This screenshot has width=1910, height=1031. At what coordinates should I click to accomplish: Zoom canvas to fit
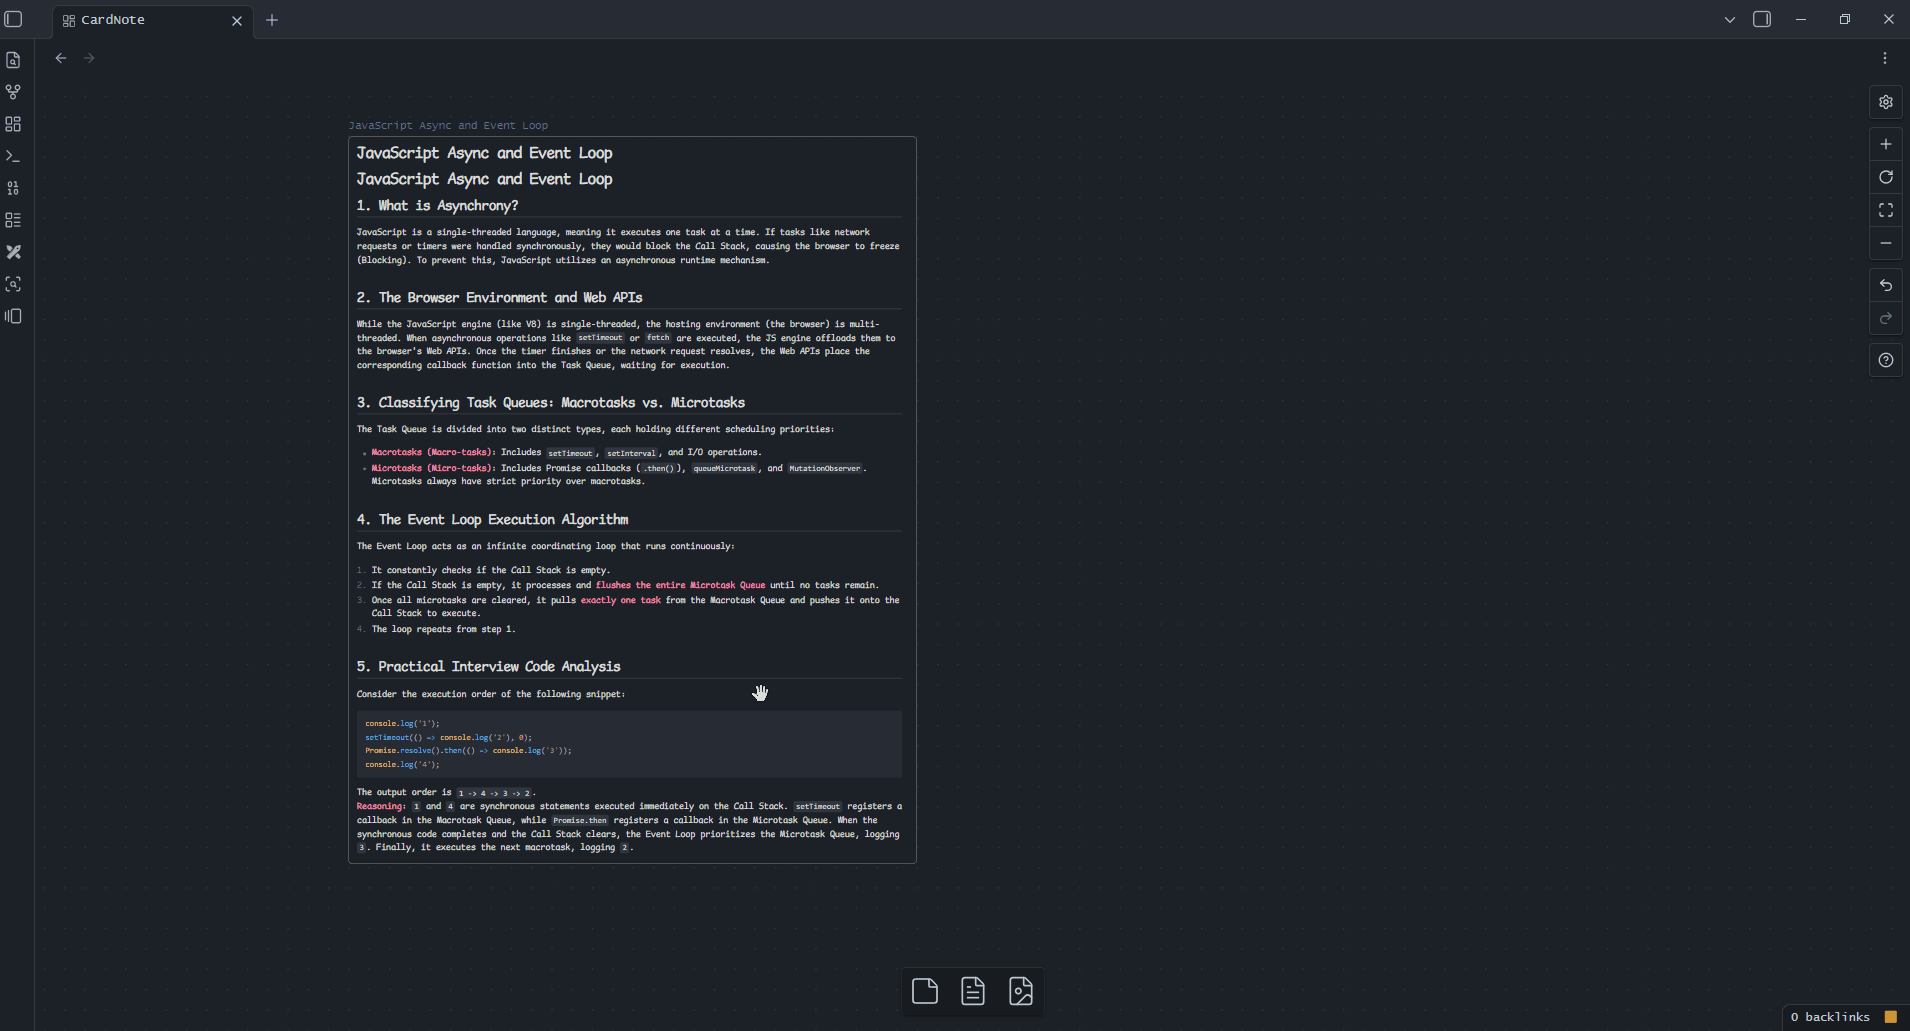tap(1886, 210)
